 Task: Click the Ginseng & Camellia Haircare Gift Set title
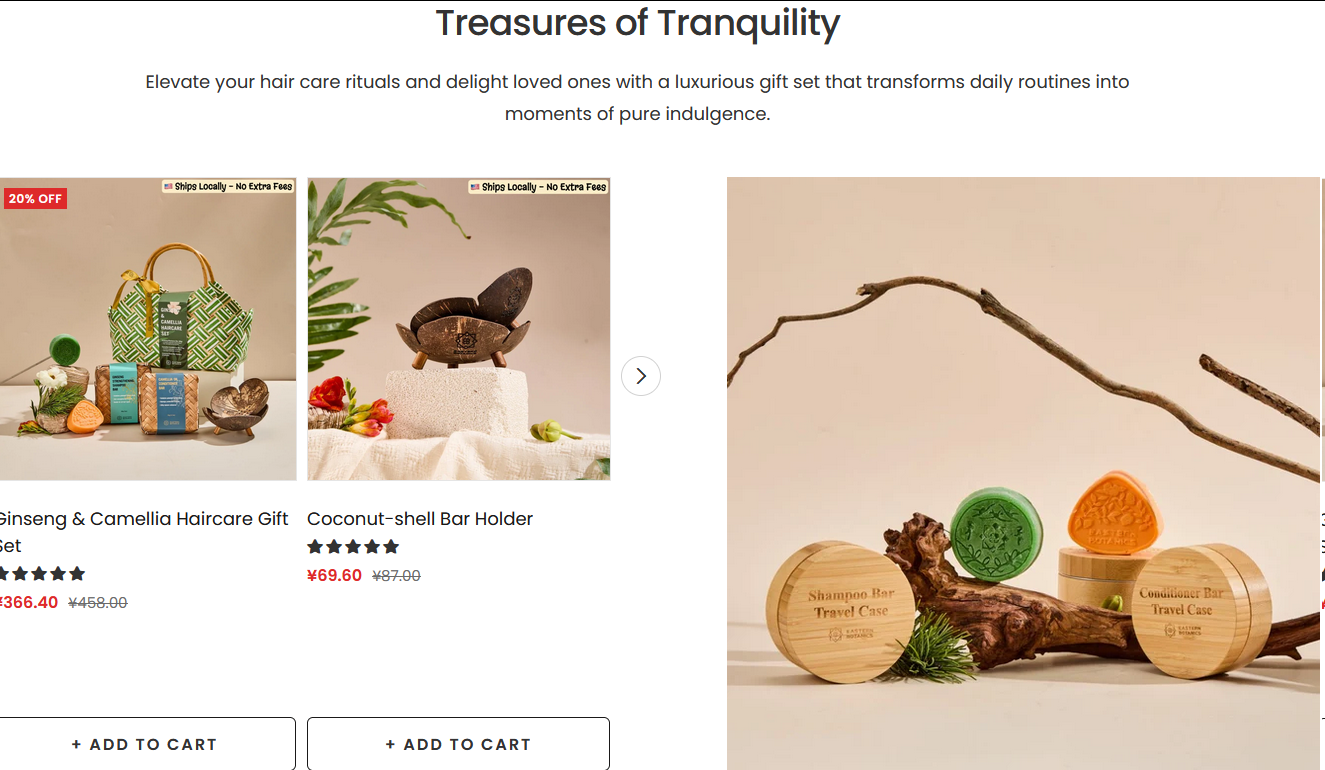pyautogui.click(x=143, y=532)
